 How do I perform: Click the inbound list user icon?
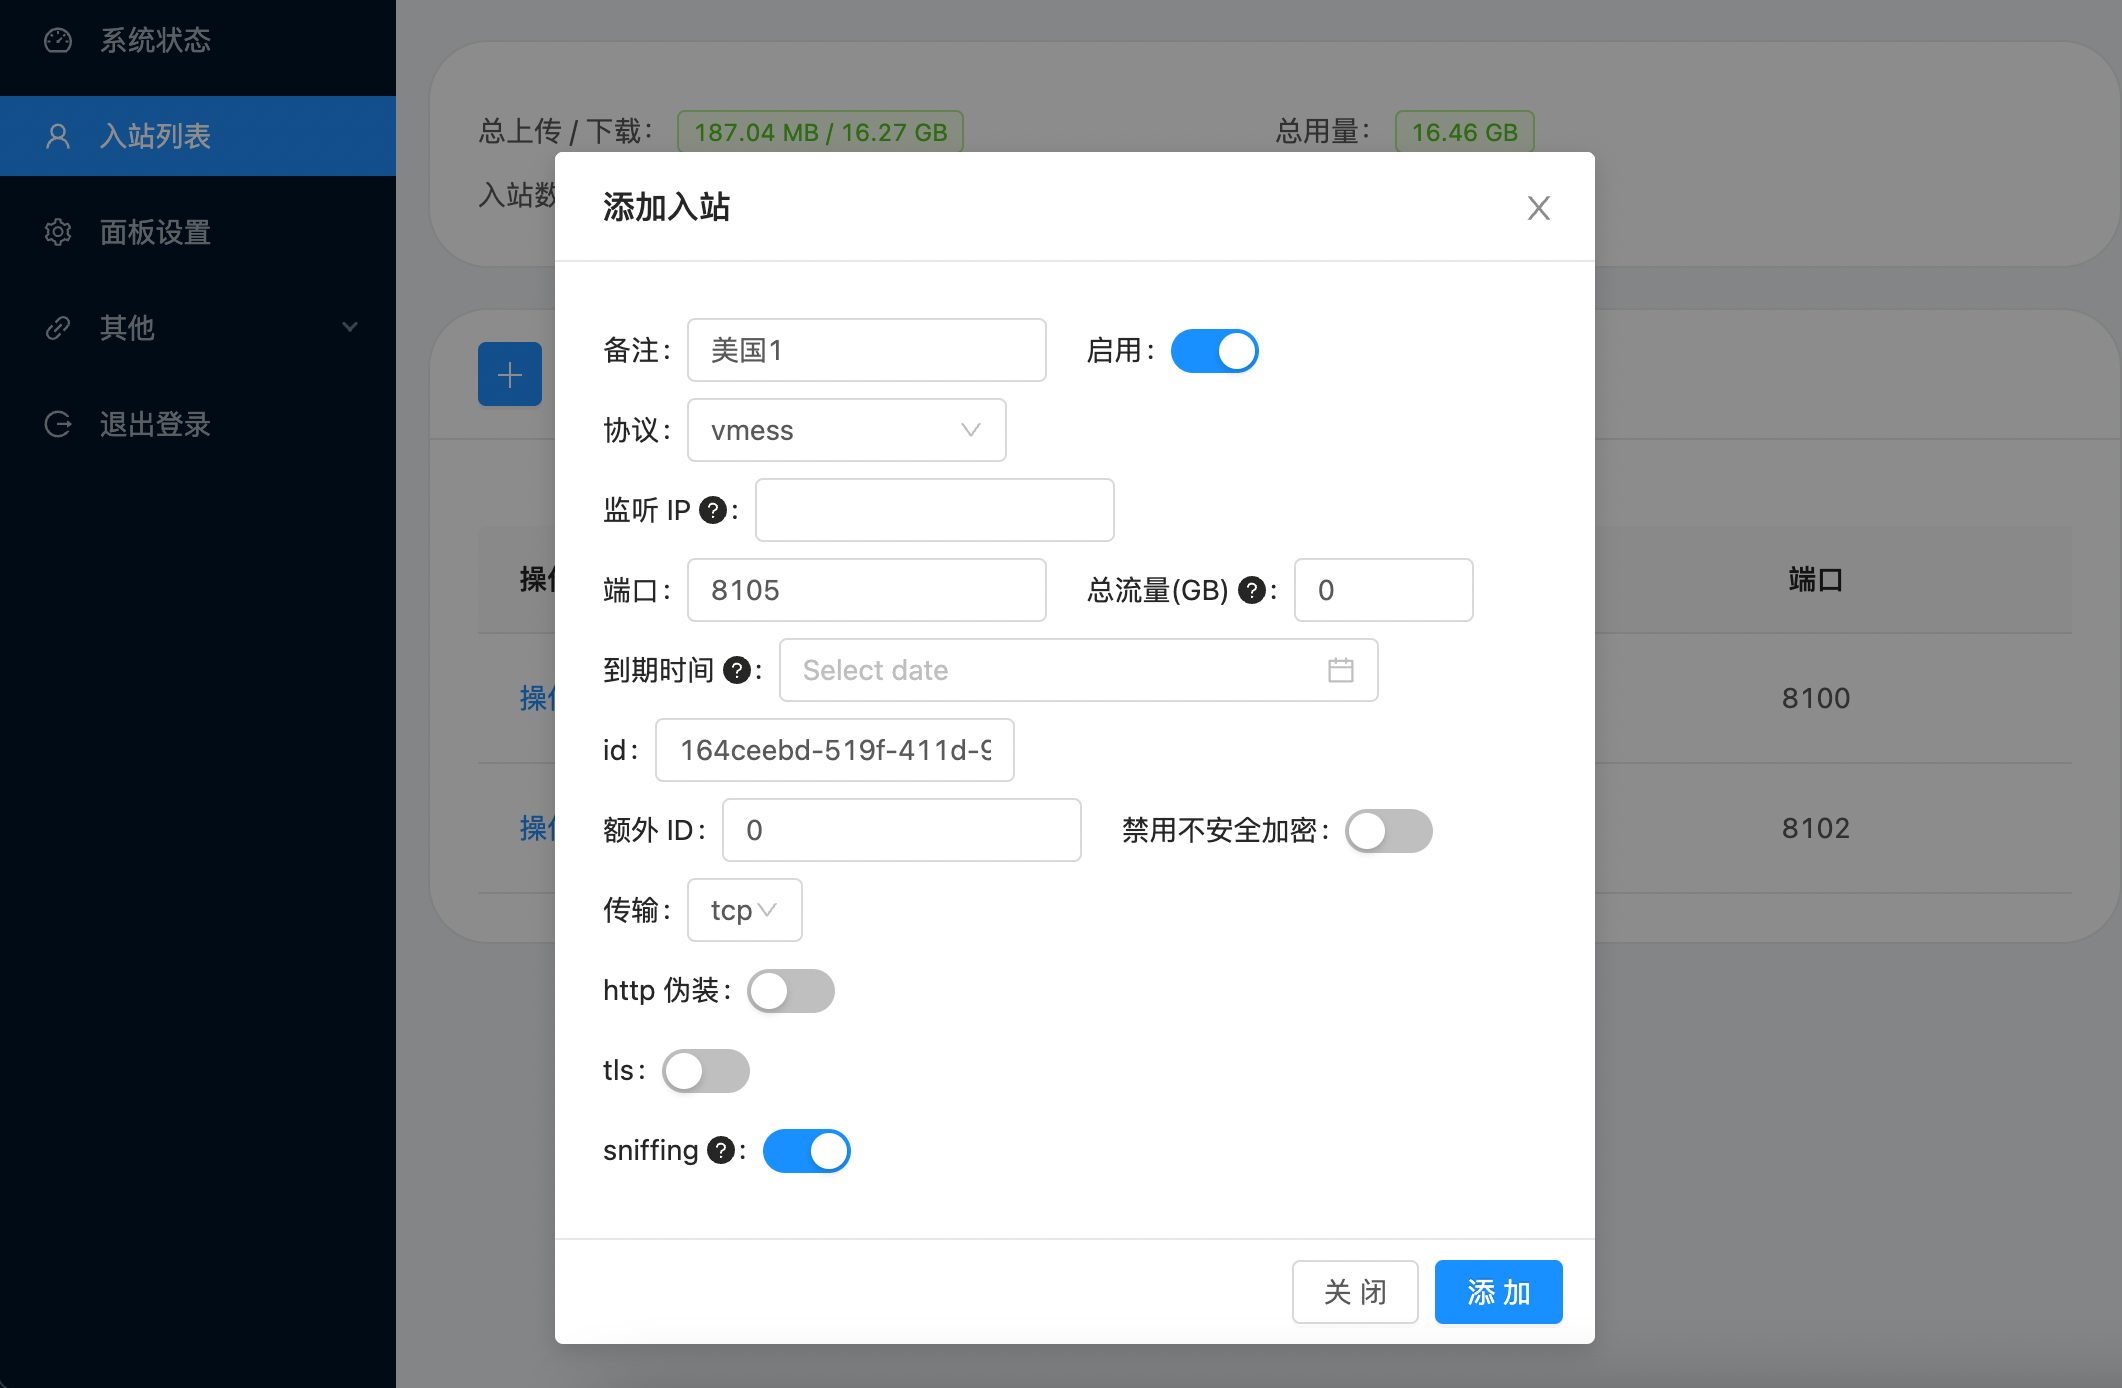pos(58,136)
